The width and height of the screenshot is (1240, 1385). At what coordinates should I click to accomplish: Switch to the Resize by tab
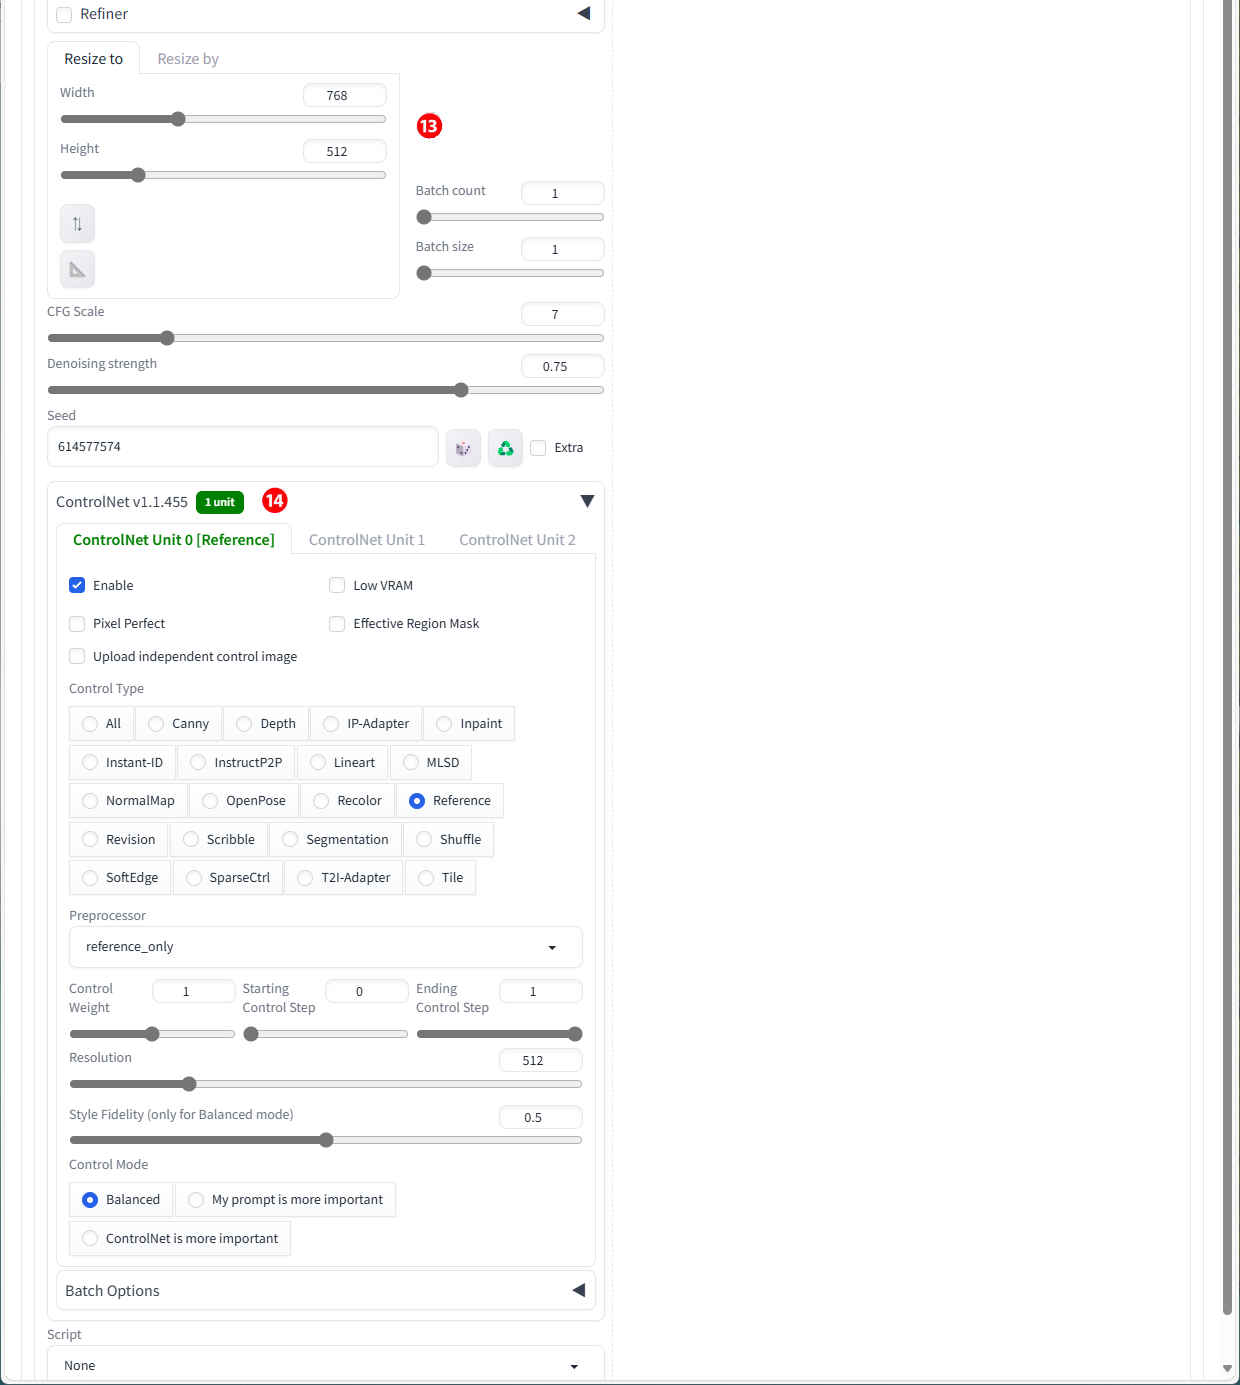188,59
